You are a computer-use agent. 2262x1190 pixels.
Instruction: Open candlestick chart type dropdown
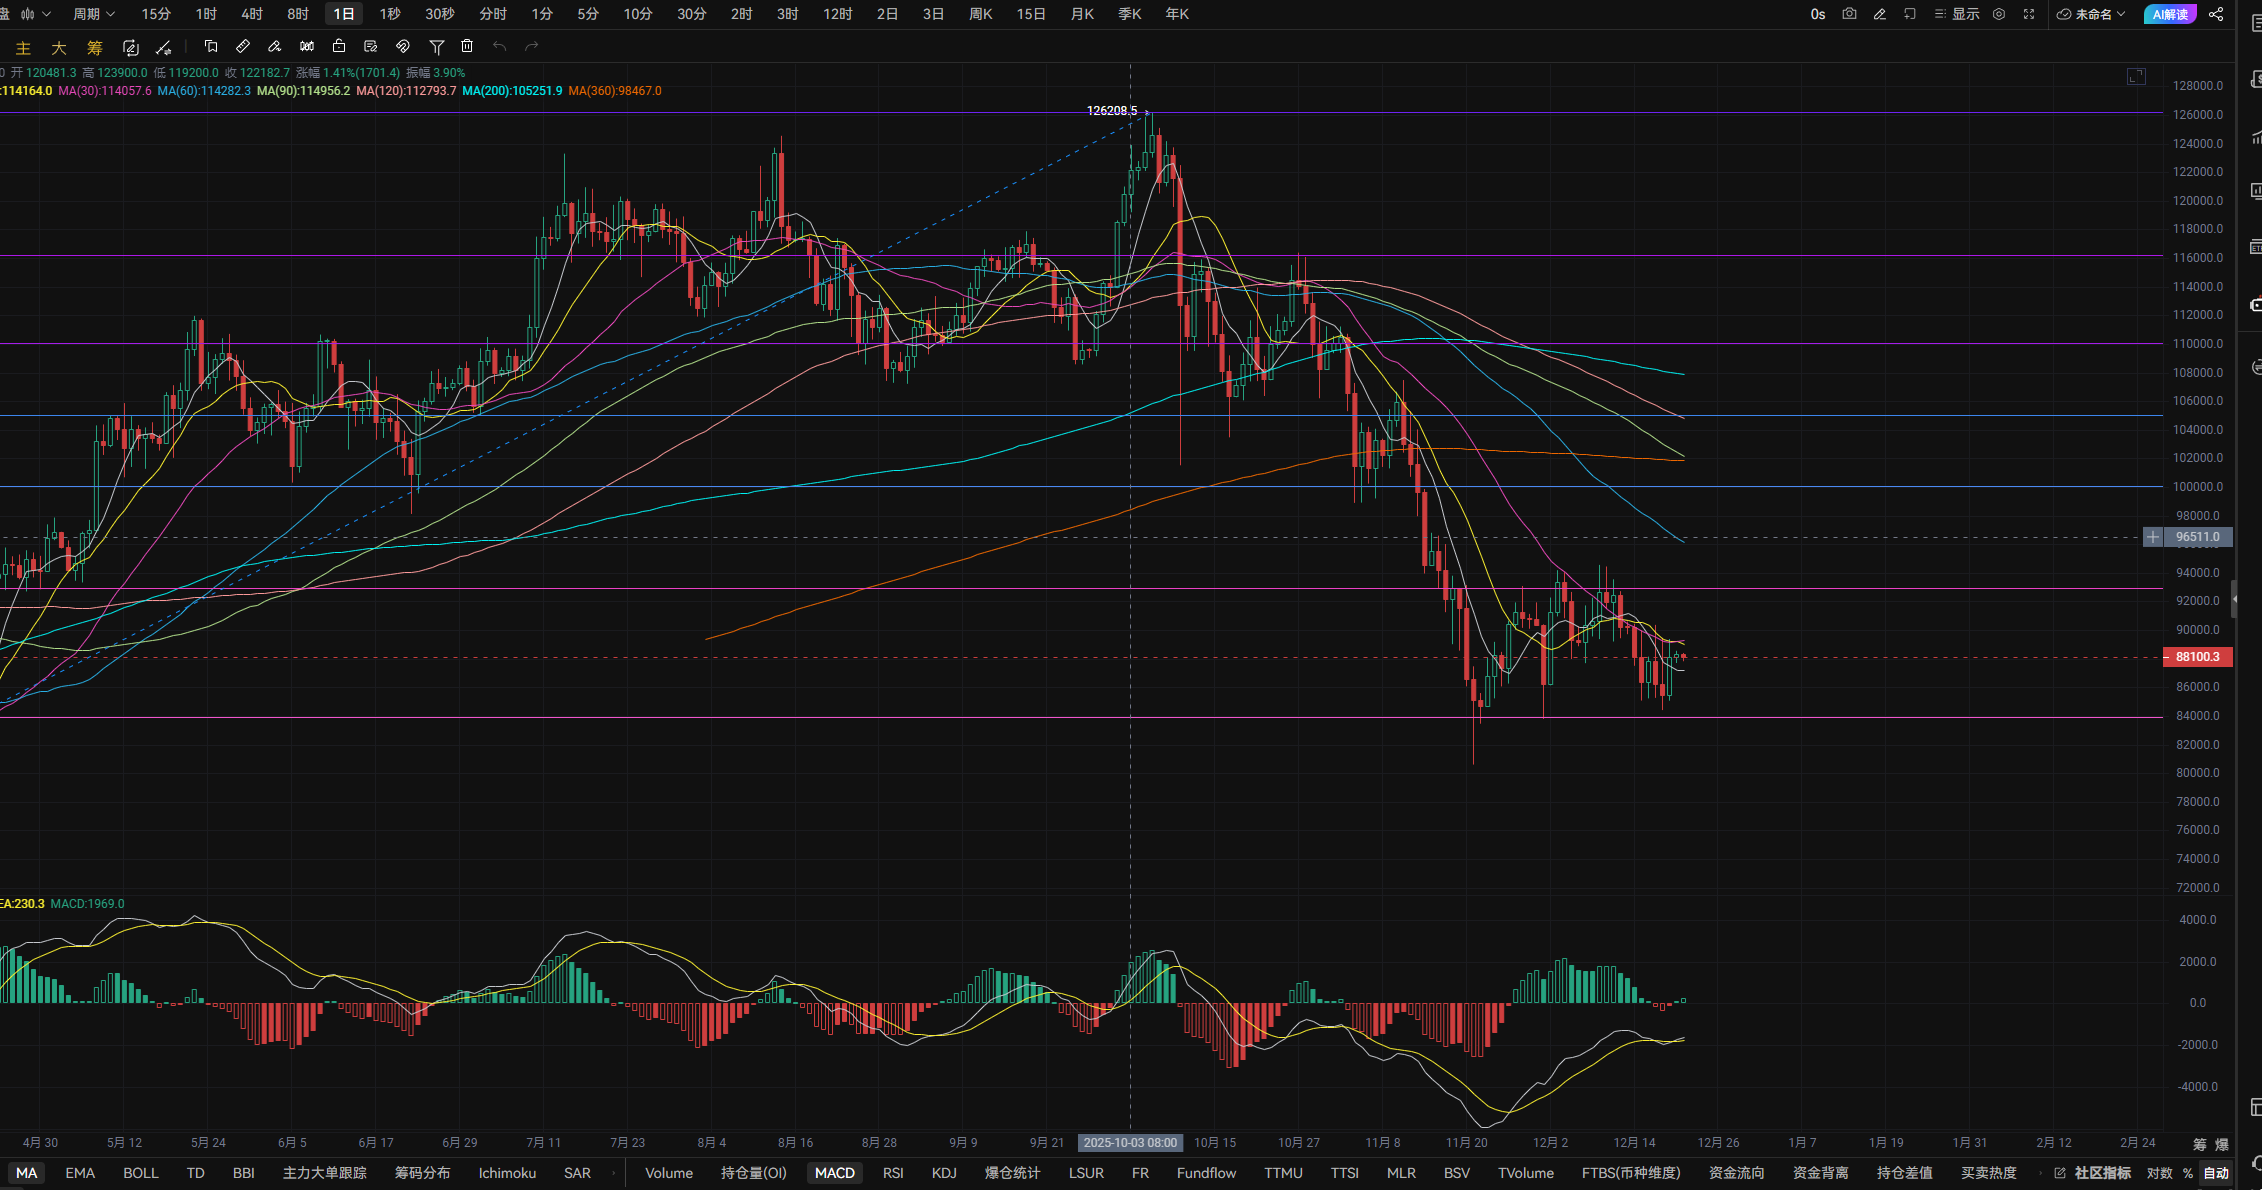click(35, 14)
